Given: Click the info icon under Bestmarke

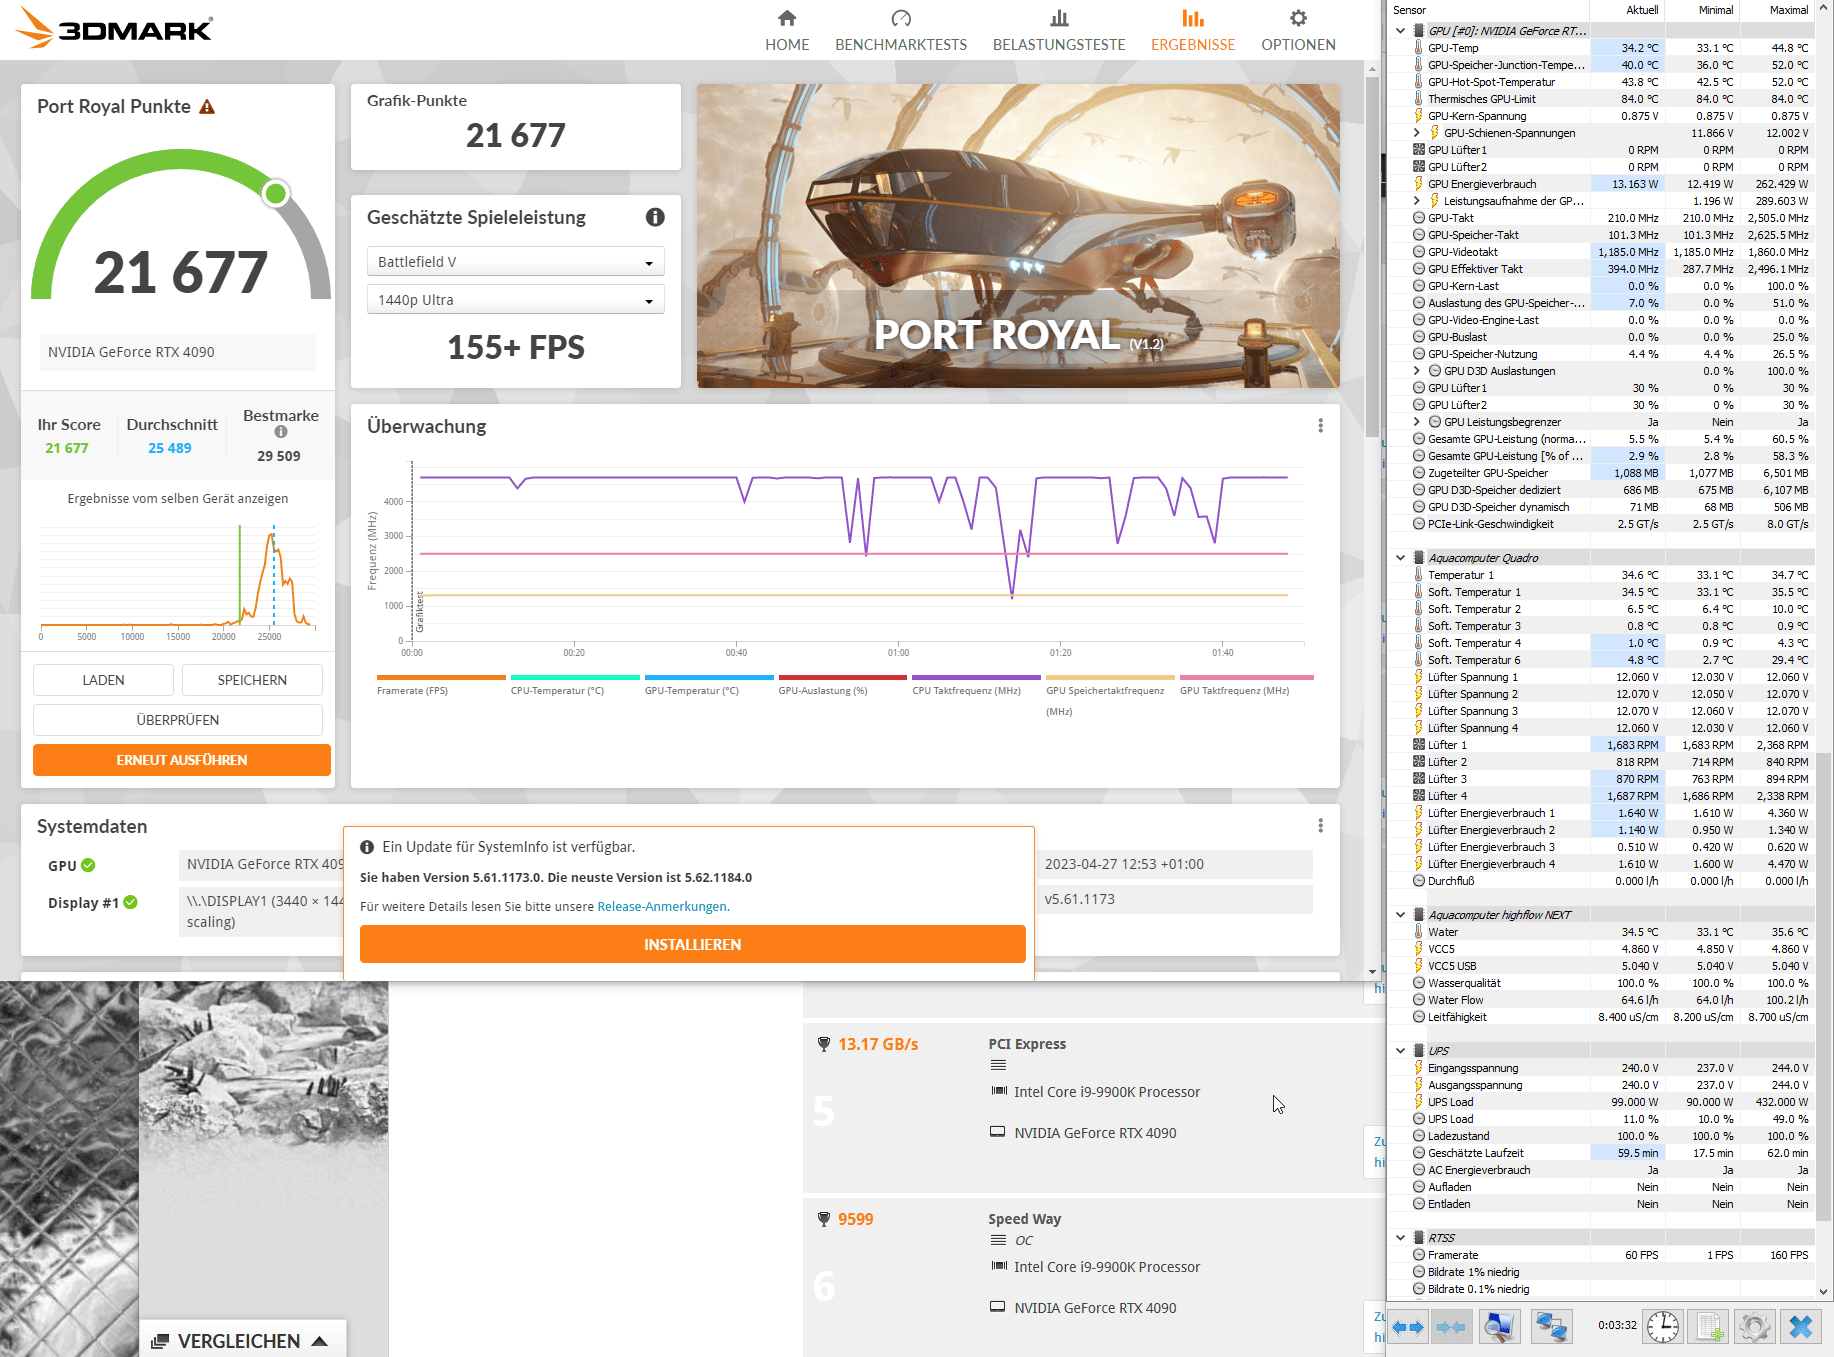Looking at the screenshot, I should click(x=281, y=432).
